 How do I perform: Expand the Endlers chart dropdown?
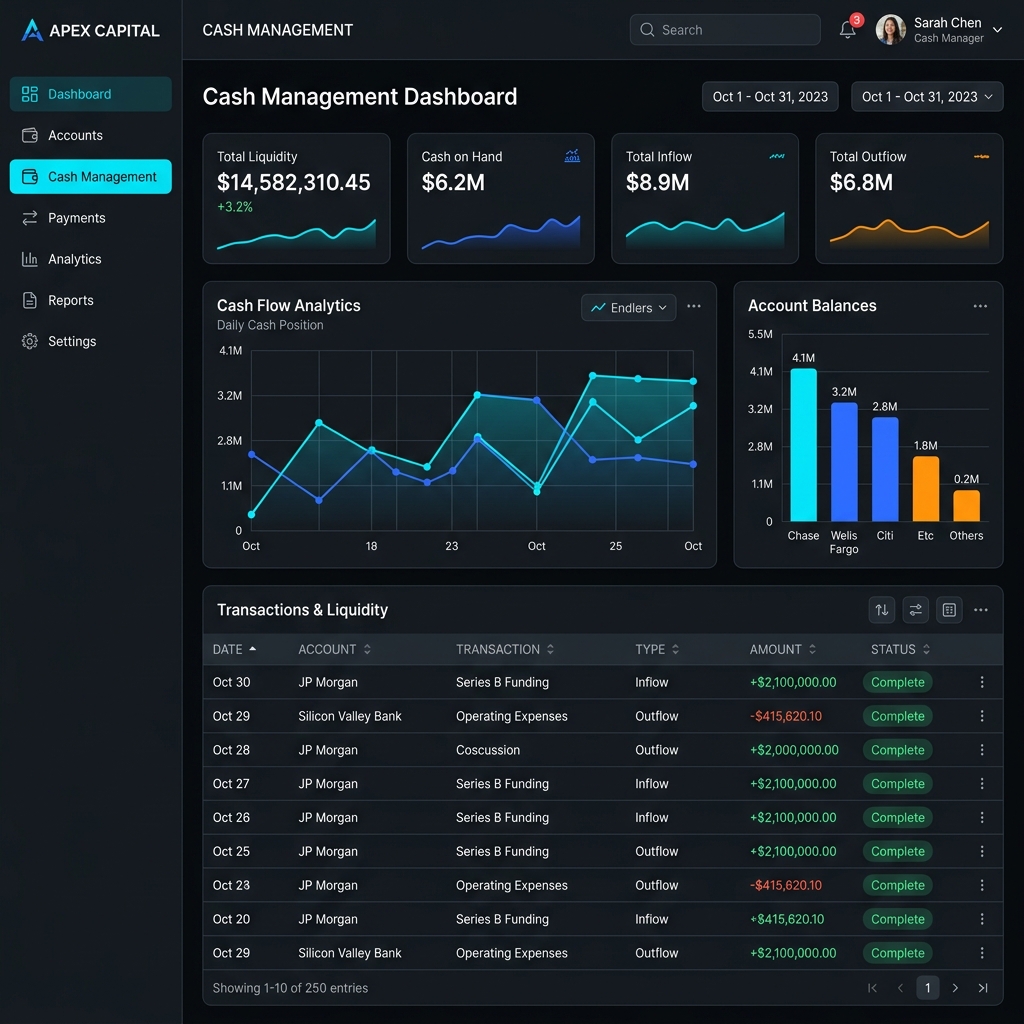(x=628, y=307)
